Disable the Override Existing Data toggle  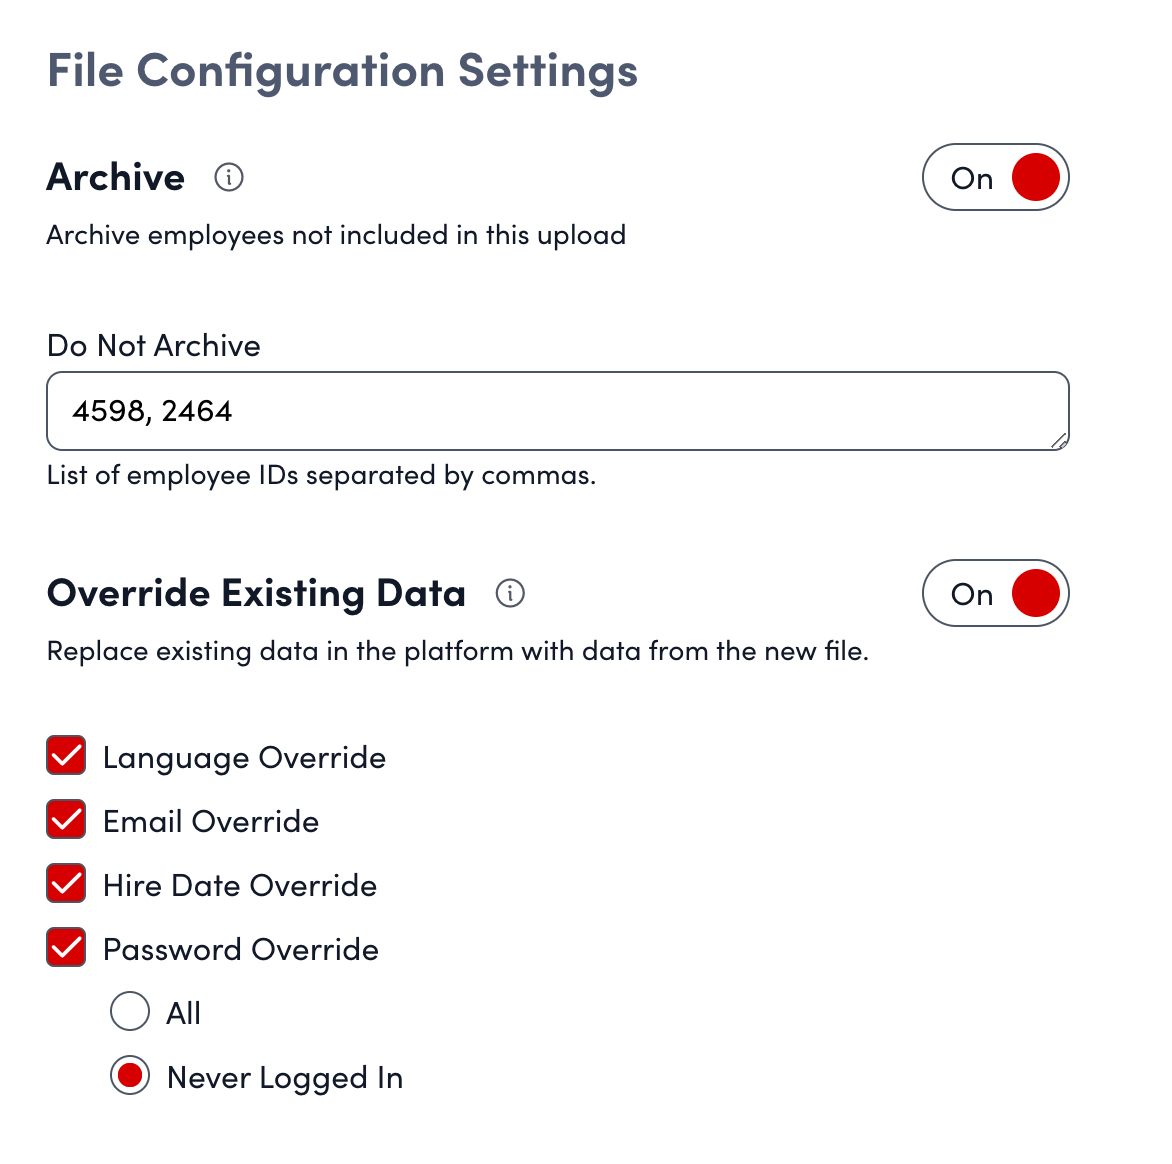click(x=996, y=593)
